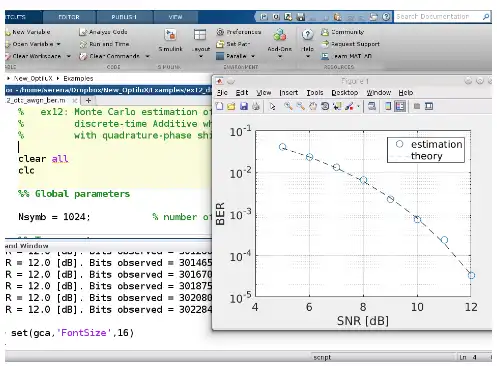Screen dimensions: 497x366
Task: Expand Help dropdown arrow in ribbon
Action: 308,56
